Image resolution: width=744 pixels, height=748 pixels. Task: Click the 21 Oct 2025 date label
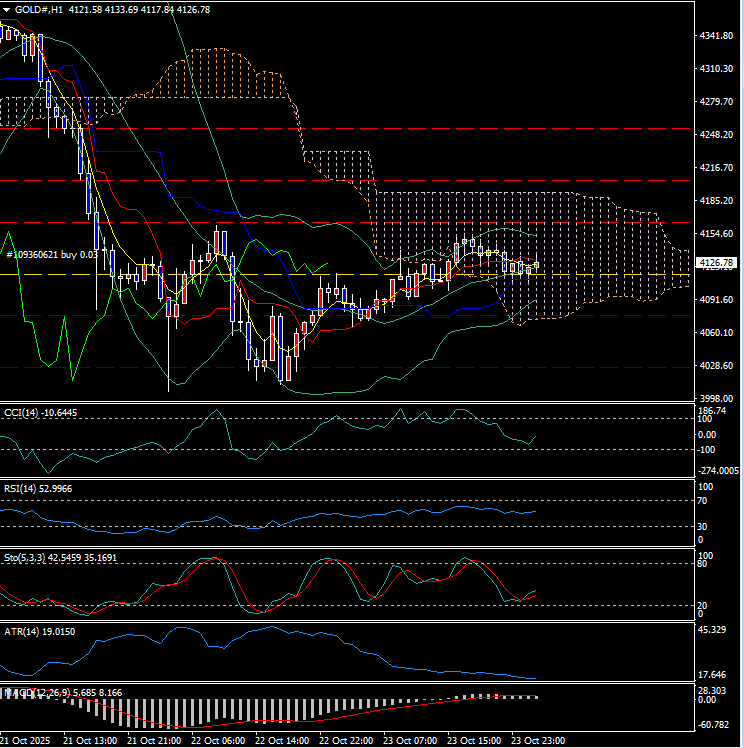[x=27, y=740]
